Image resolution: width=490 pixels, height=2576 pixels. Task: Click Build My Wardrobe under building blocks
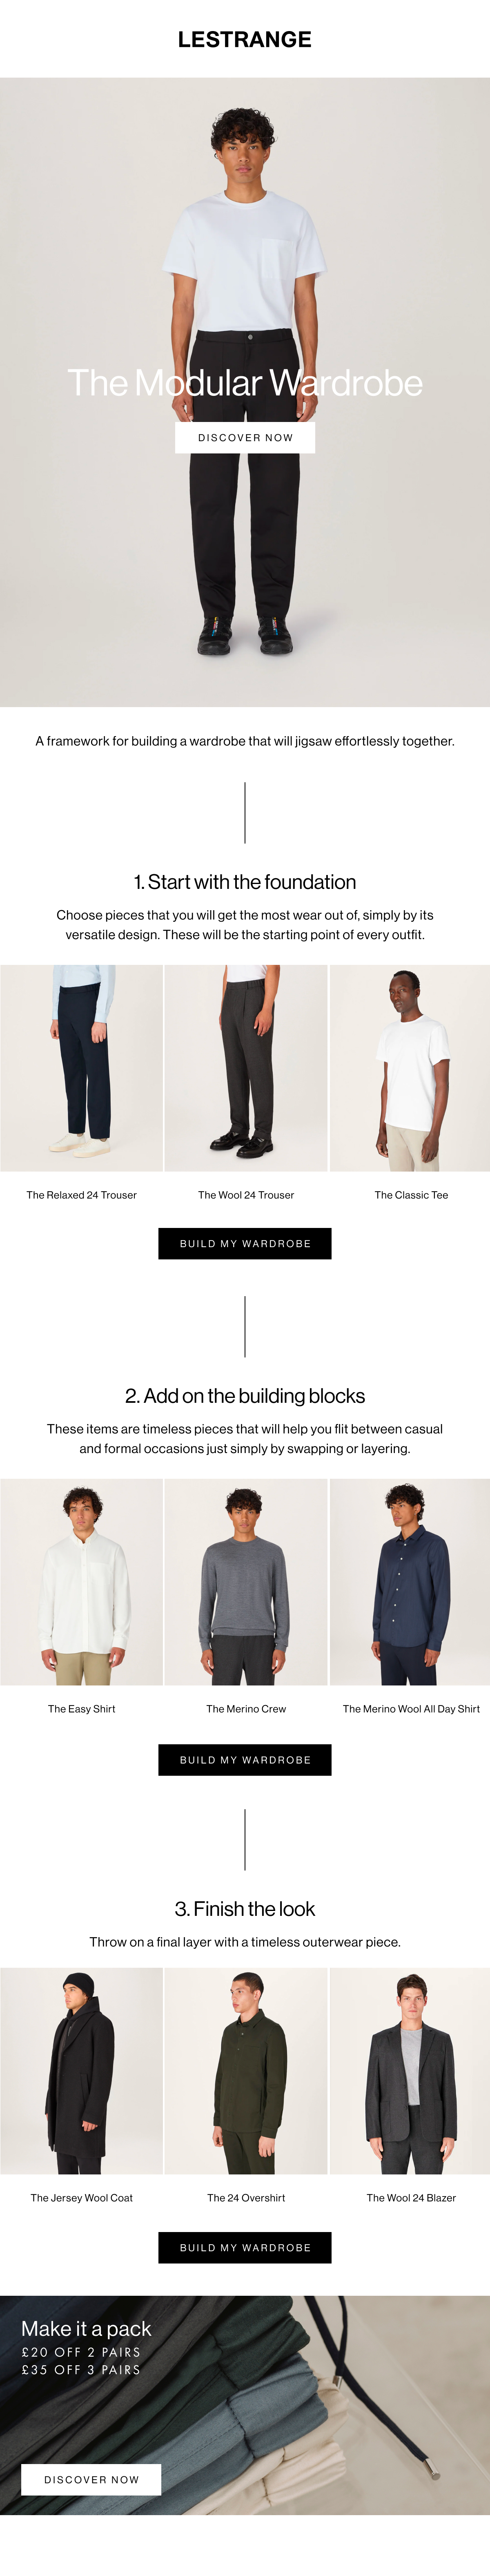pyautogui.click(x=245, y=1759)
